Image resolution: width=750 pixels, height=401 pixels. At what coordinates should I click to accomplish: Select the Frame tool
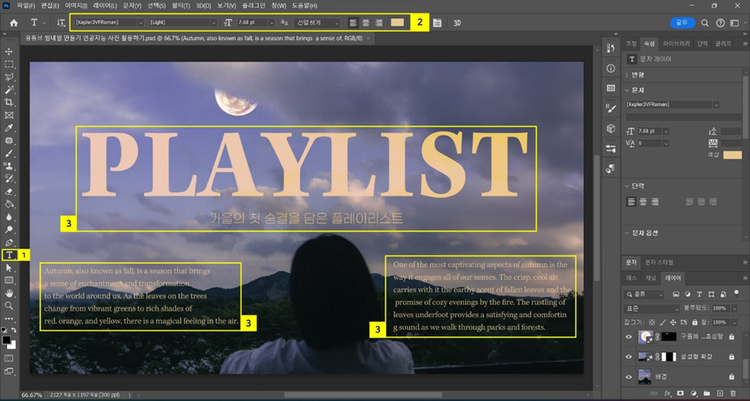click(x=9, y=115)
